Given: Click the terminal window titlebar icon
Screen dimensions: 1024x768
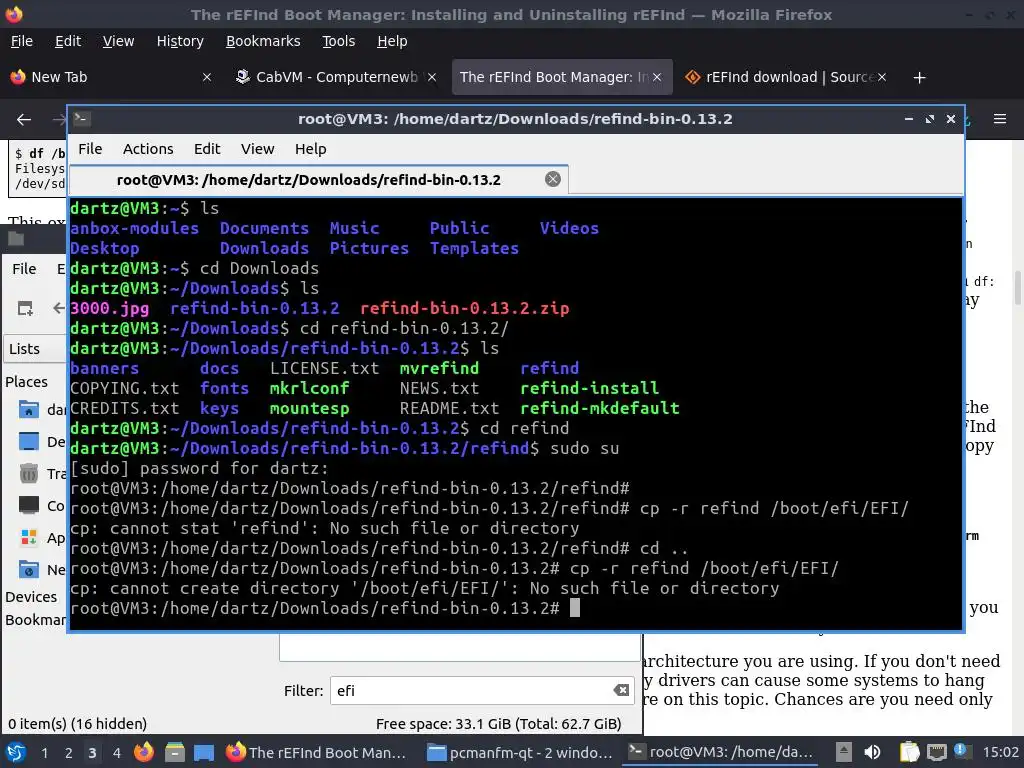Looking at the screenshot, I should pyautogui.click(x=82, y=118).
